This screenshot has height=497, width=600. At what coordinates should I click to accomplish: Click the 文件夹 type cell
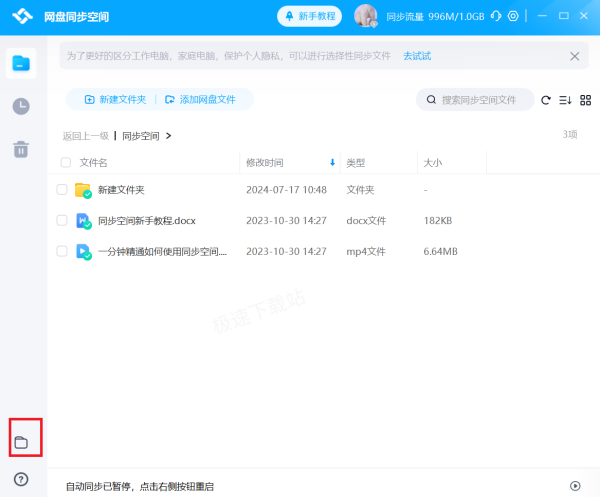(360, 190)
